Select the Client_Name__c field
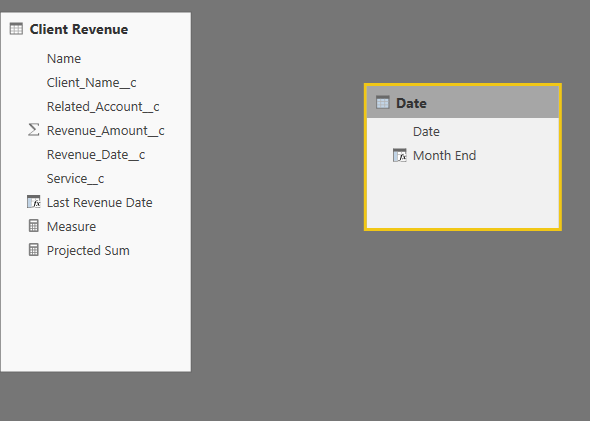Image resolution: width=590 pixels, height=421 pixels. [x=91, y=83]
